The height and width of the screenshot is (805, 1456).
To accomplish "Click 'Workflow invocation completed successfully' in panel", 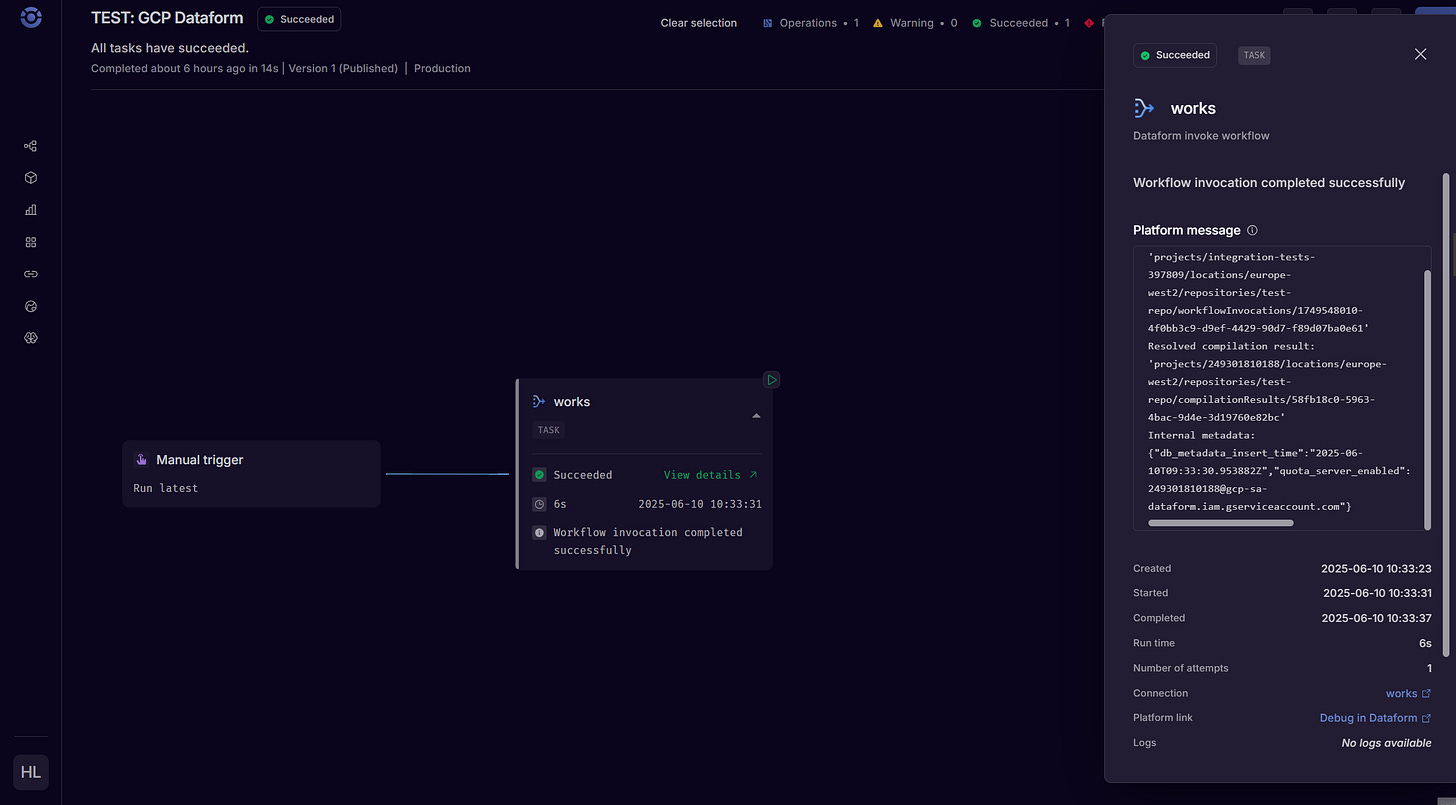I will pos(1269,183).
